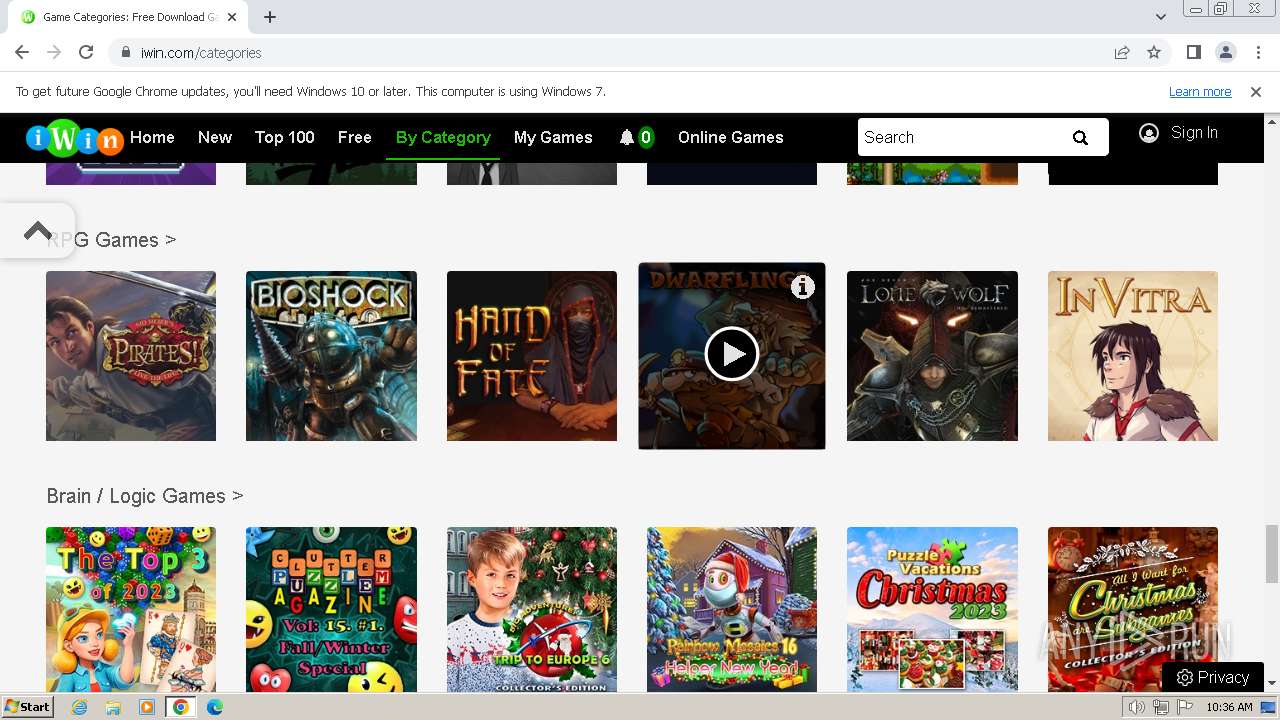Open a new browser tab

pos(270,17)
